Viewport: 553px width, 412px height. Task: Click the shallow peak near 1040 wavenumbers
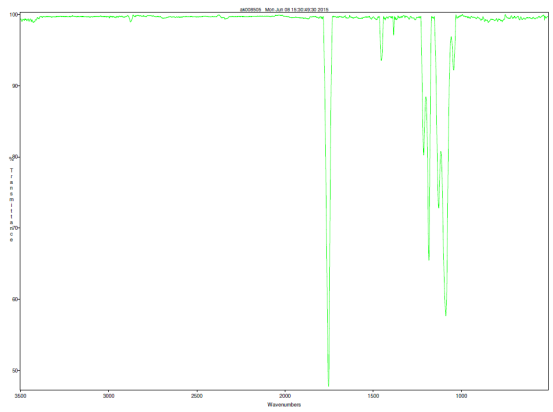(x=454, y=68)
